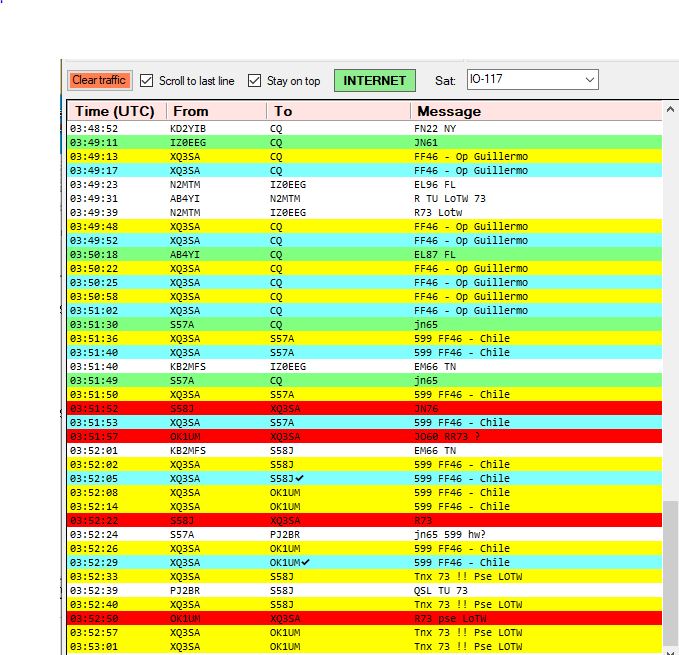Click the JN76 message in red row
The image size is (679, 655).
pos(426,408)
